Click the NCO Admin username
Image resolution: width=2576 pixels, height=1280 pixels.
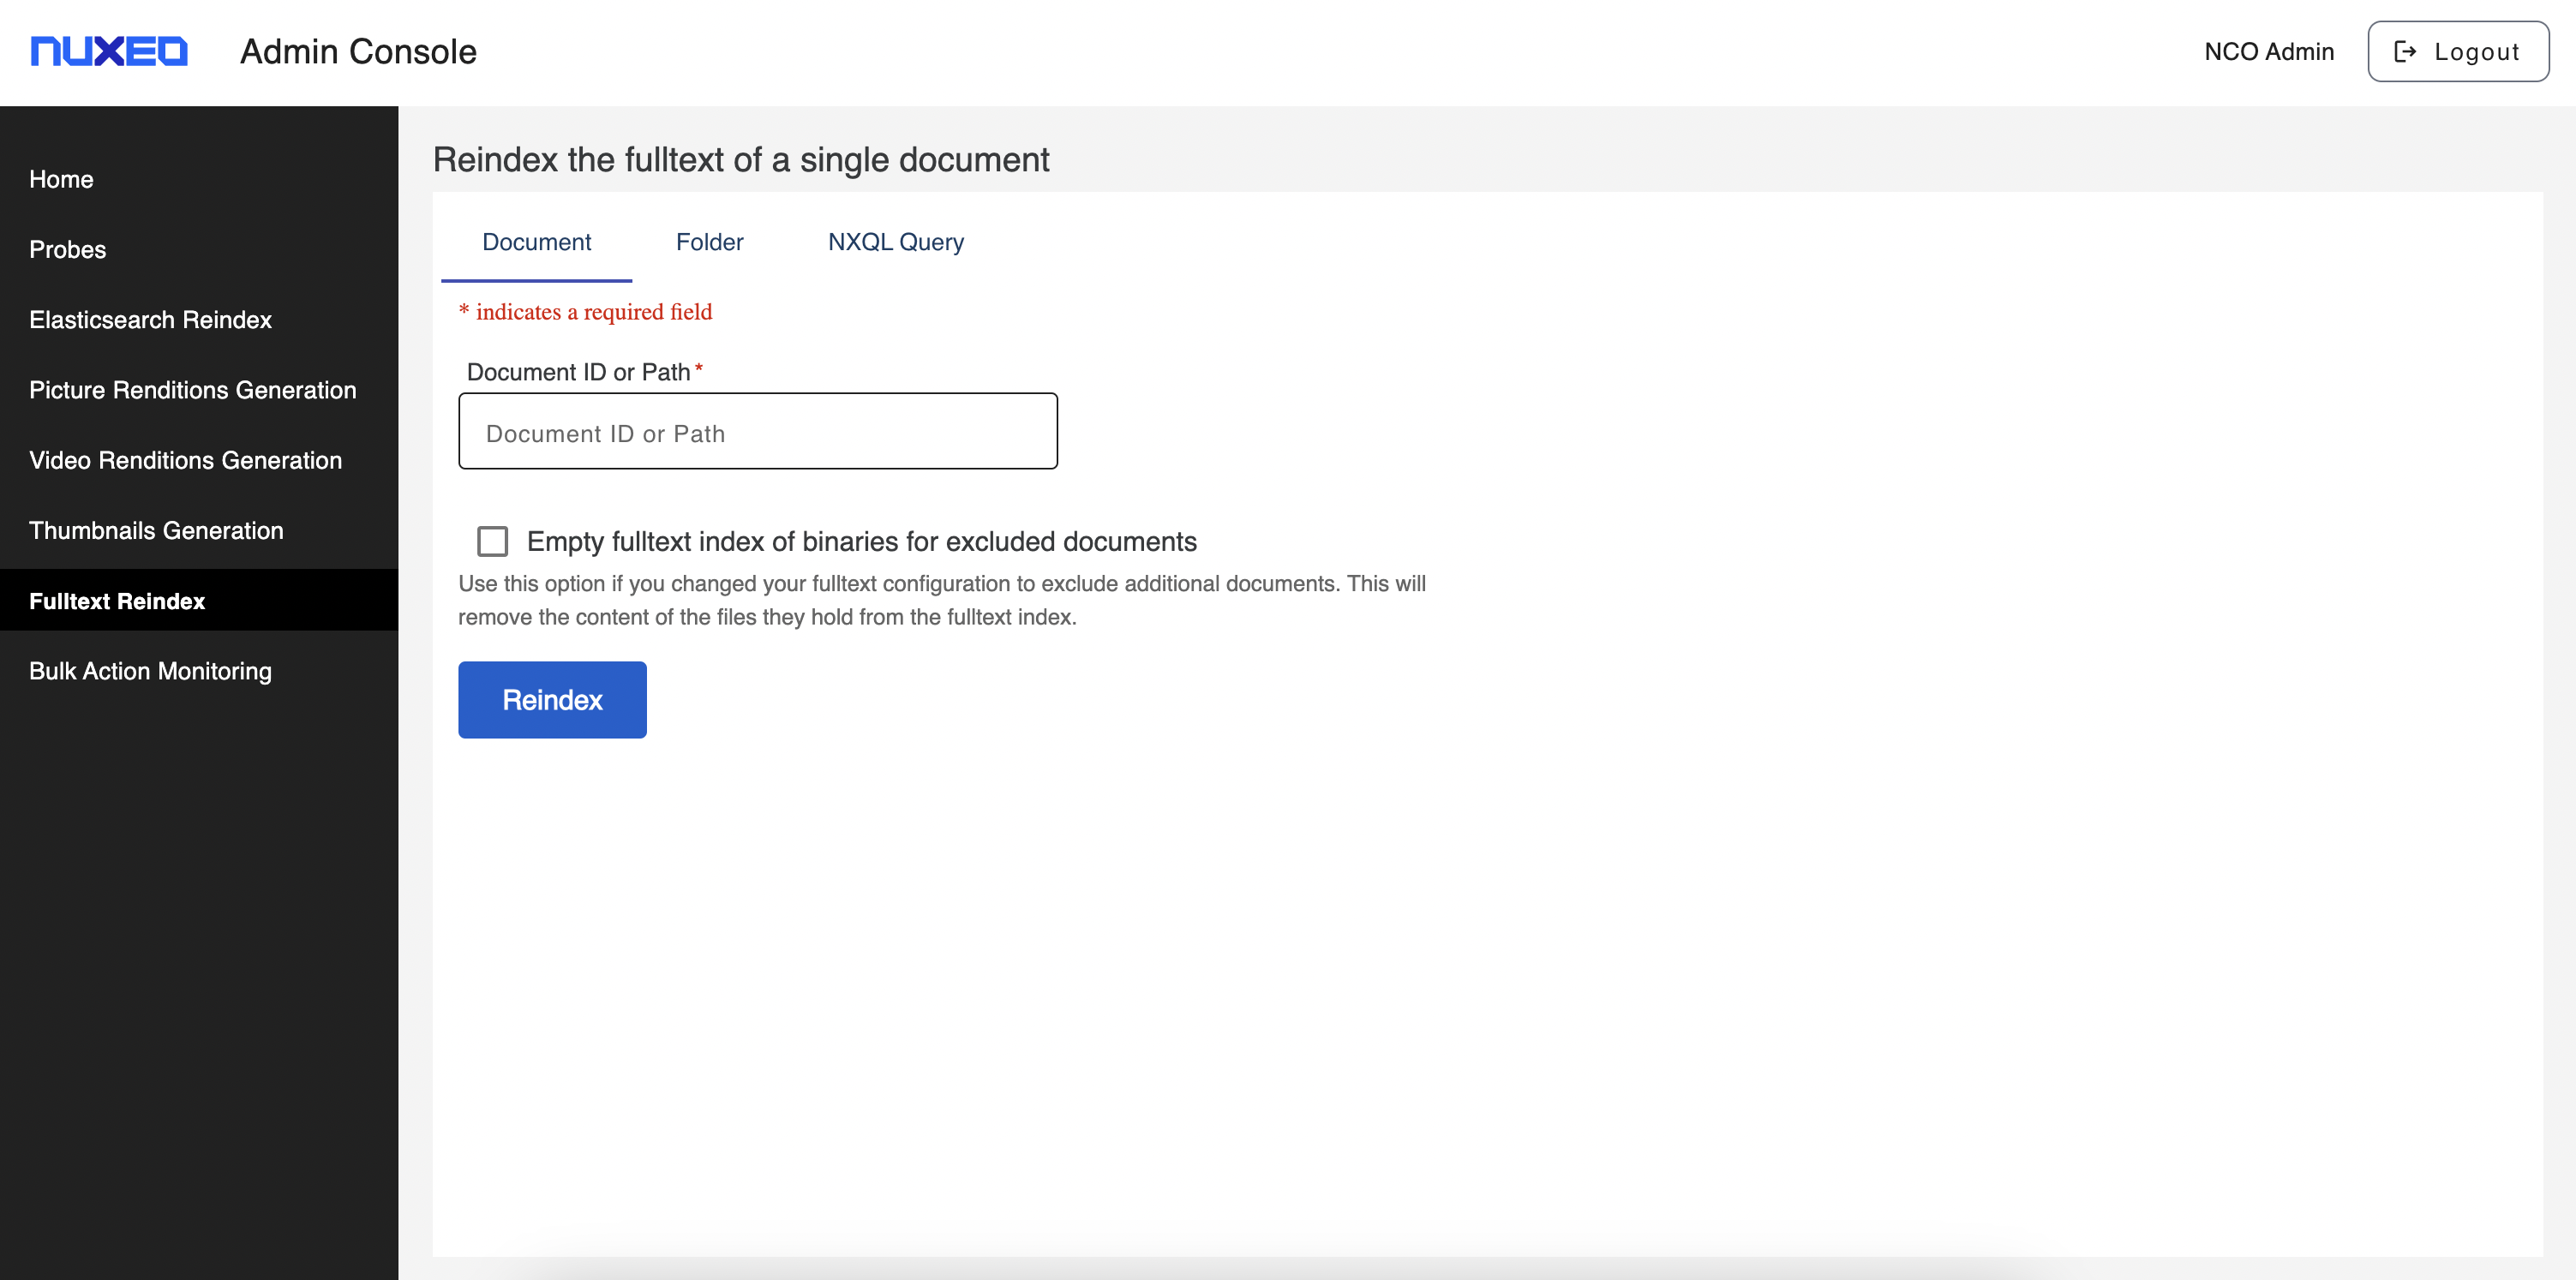coord(2268,51)
